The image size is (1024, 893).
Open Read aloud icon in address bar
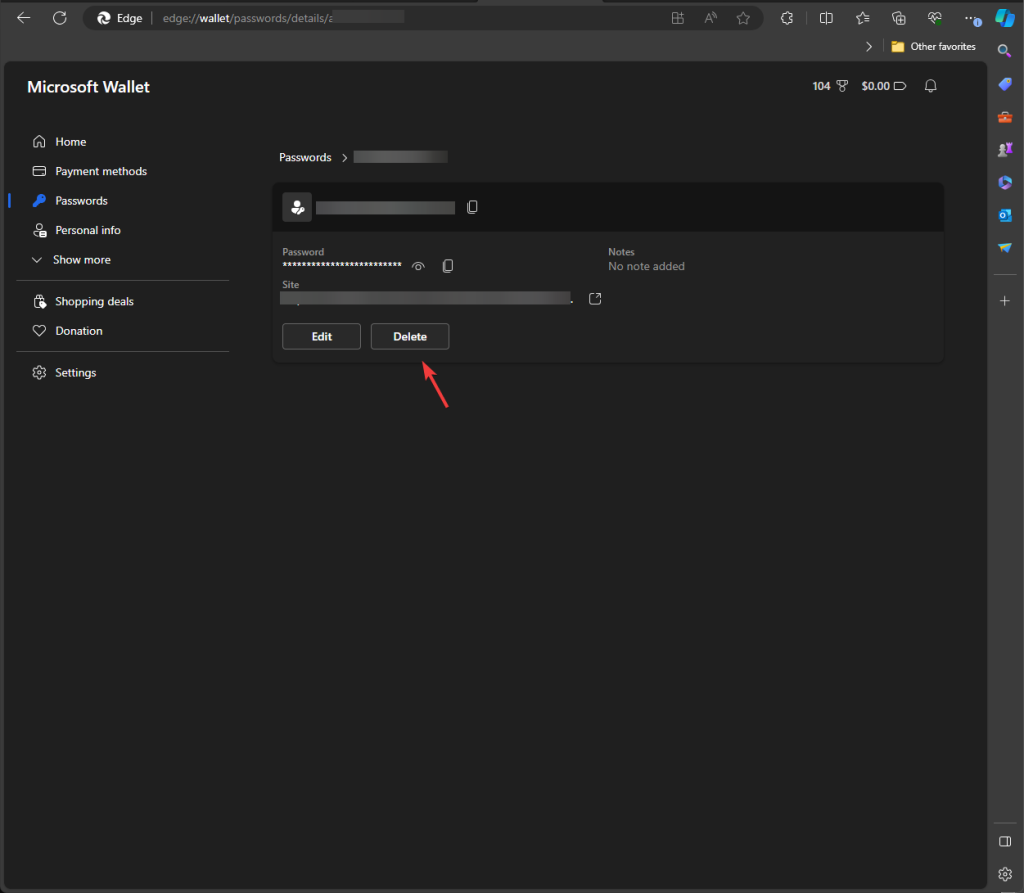[711, 18]
